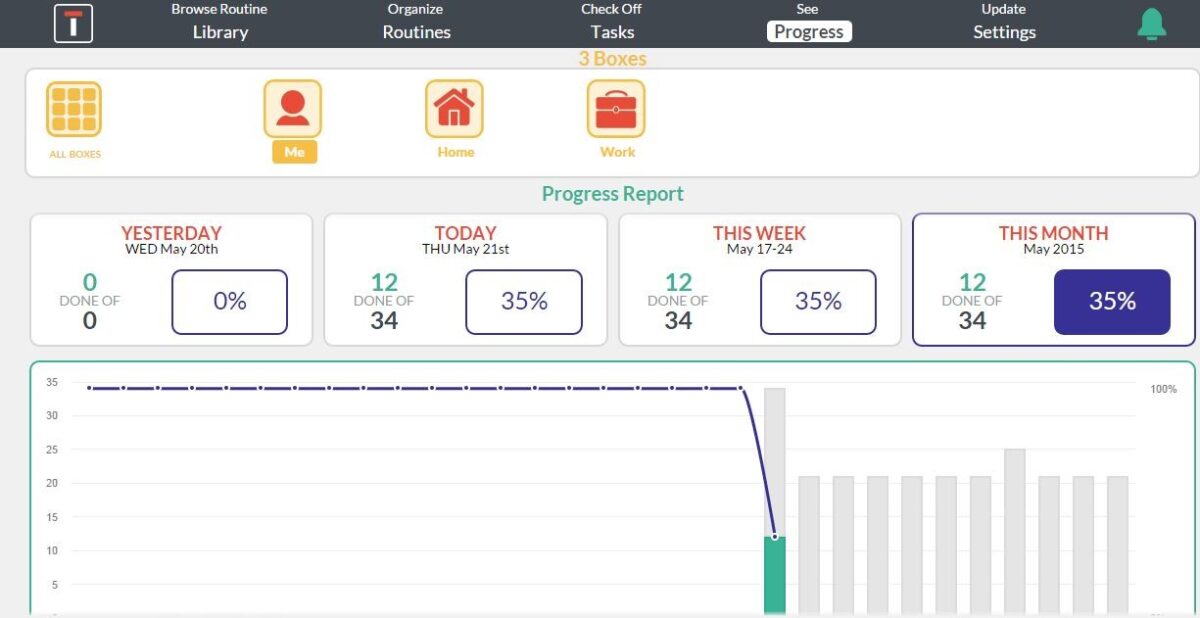
Task: Click the This Month 35% button
Action: pyautogui.click(x=1112, y=301)
